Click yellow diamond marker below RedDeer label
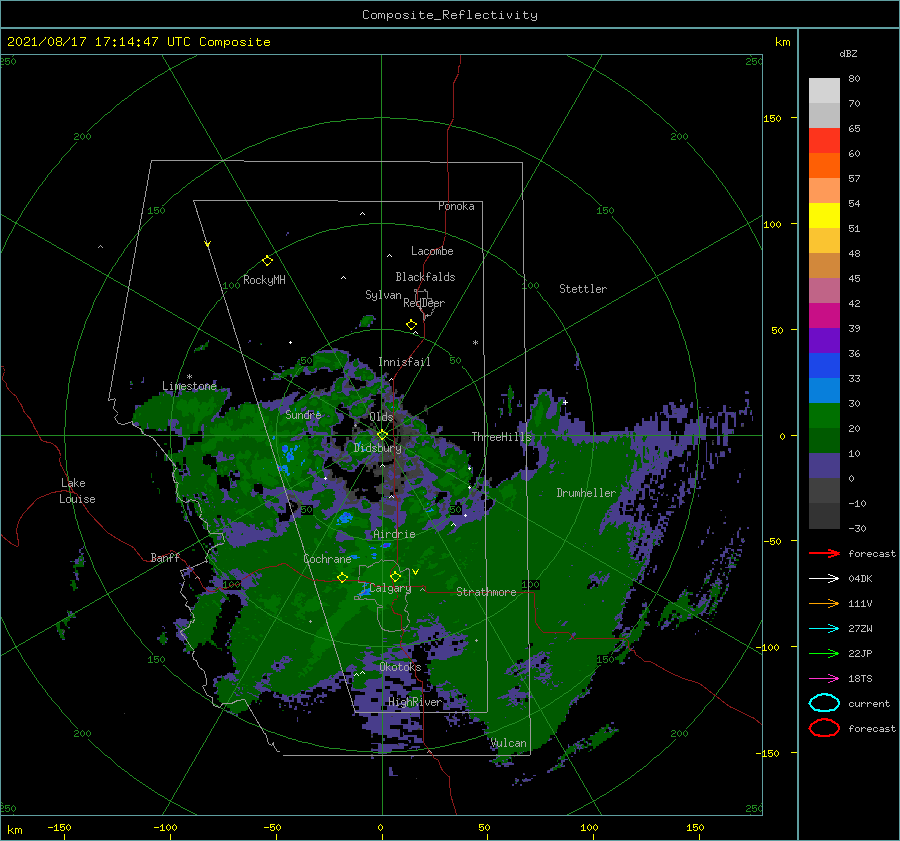900x841 pixels. (411, 324)
